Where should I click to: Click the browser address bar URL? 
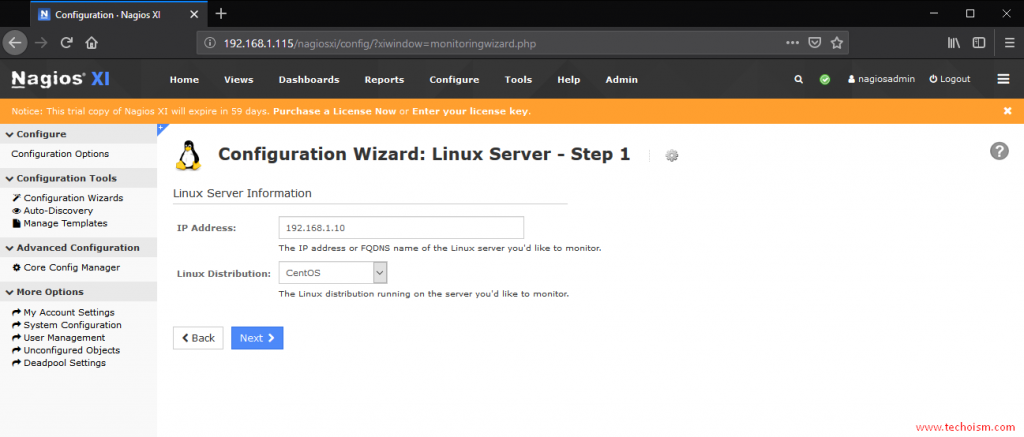pyautogui.click(x=380, y=43)
